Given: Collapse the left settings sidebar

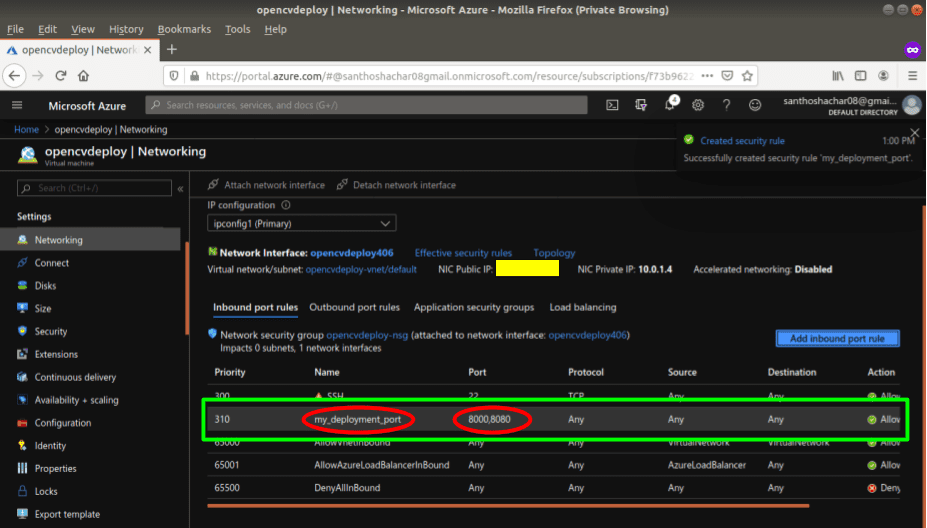Looking at the screenshot, I should coord(180,189).
